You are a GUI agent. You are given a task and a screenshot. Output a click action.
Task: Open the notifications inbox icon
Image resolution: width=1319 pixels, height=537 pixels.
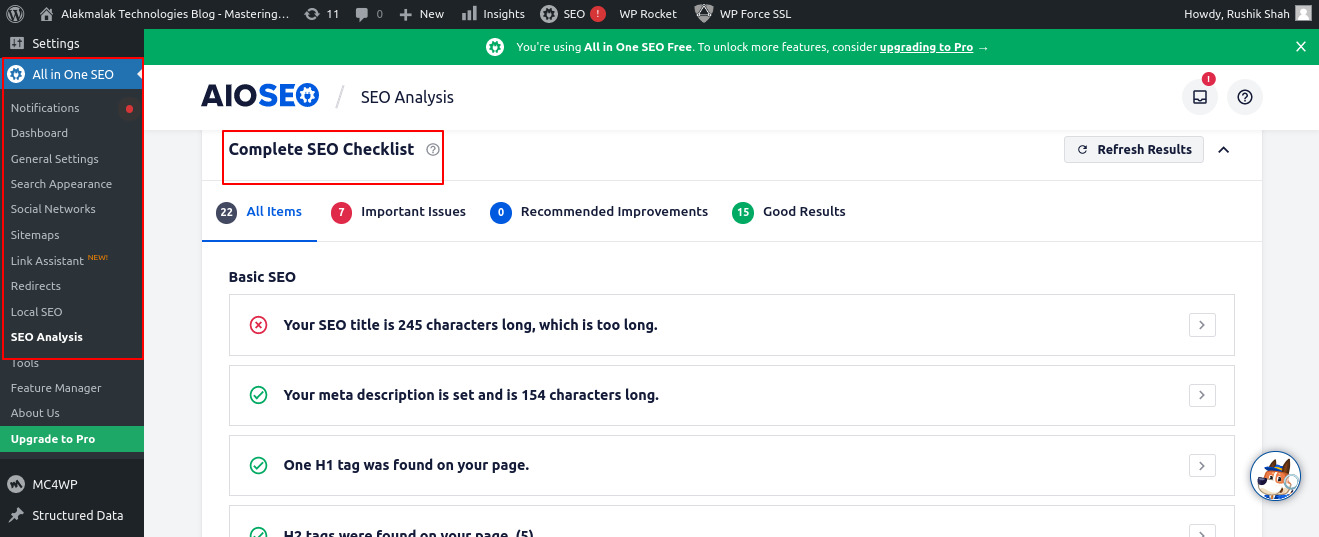click(1200, 97)
